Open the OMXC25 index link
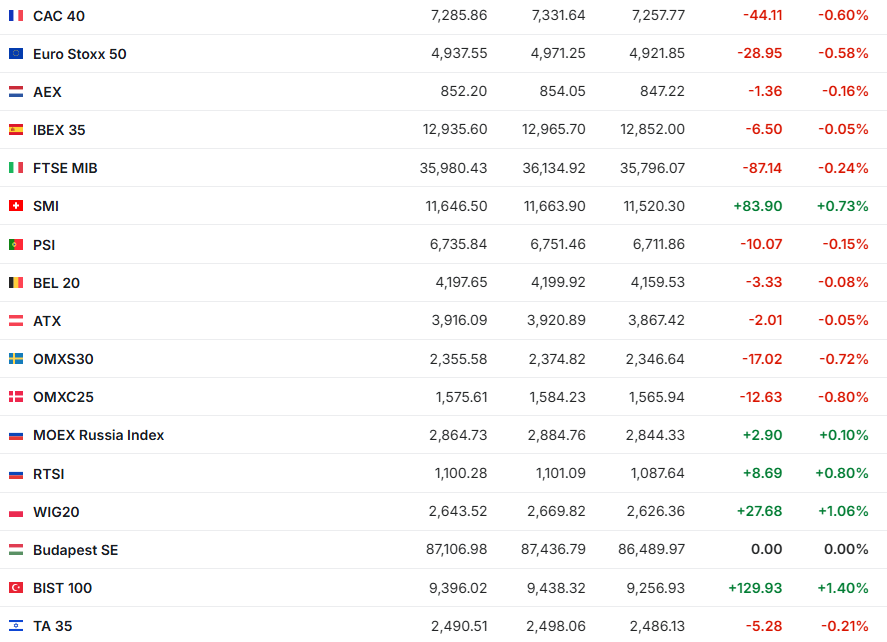The width and height of the screenshot is (887, 642). pos(63,397)
